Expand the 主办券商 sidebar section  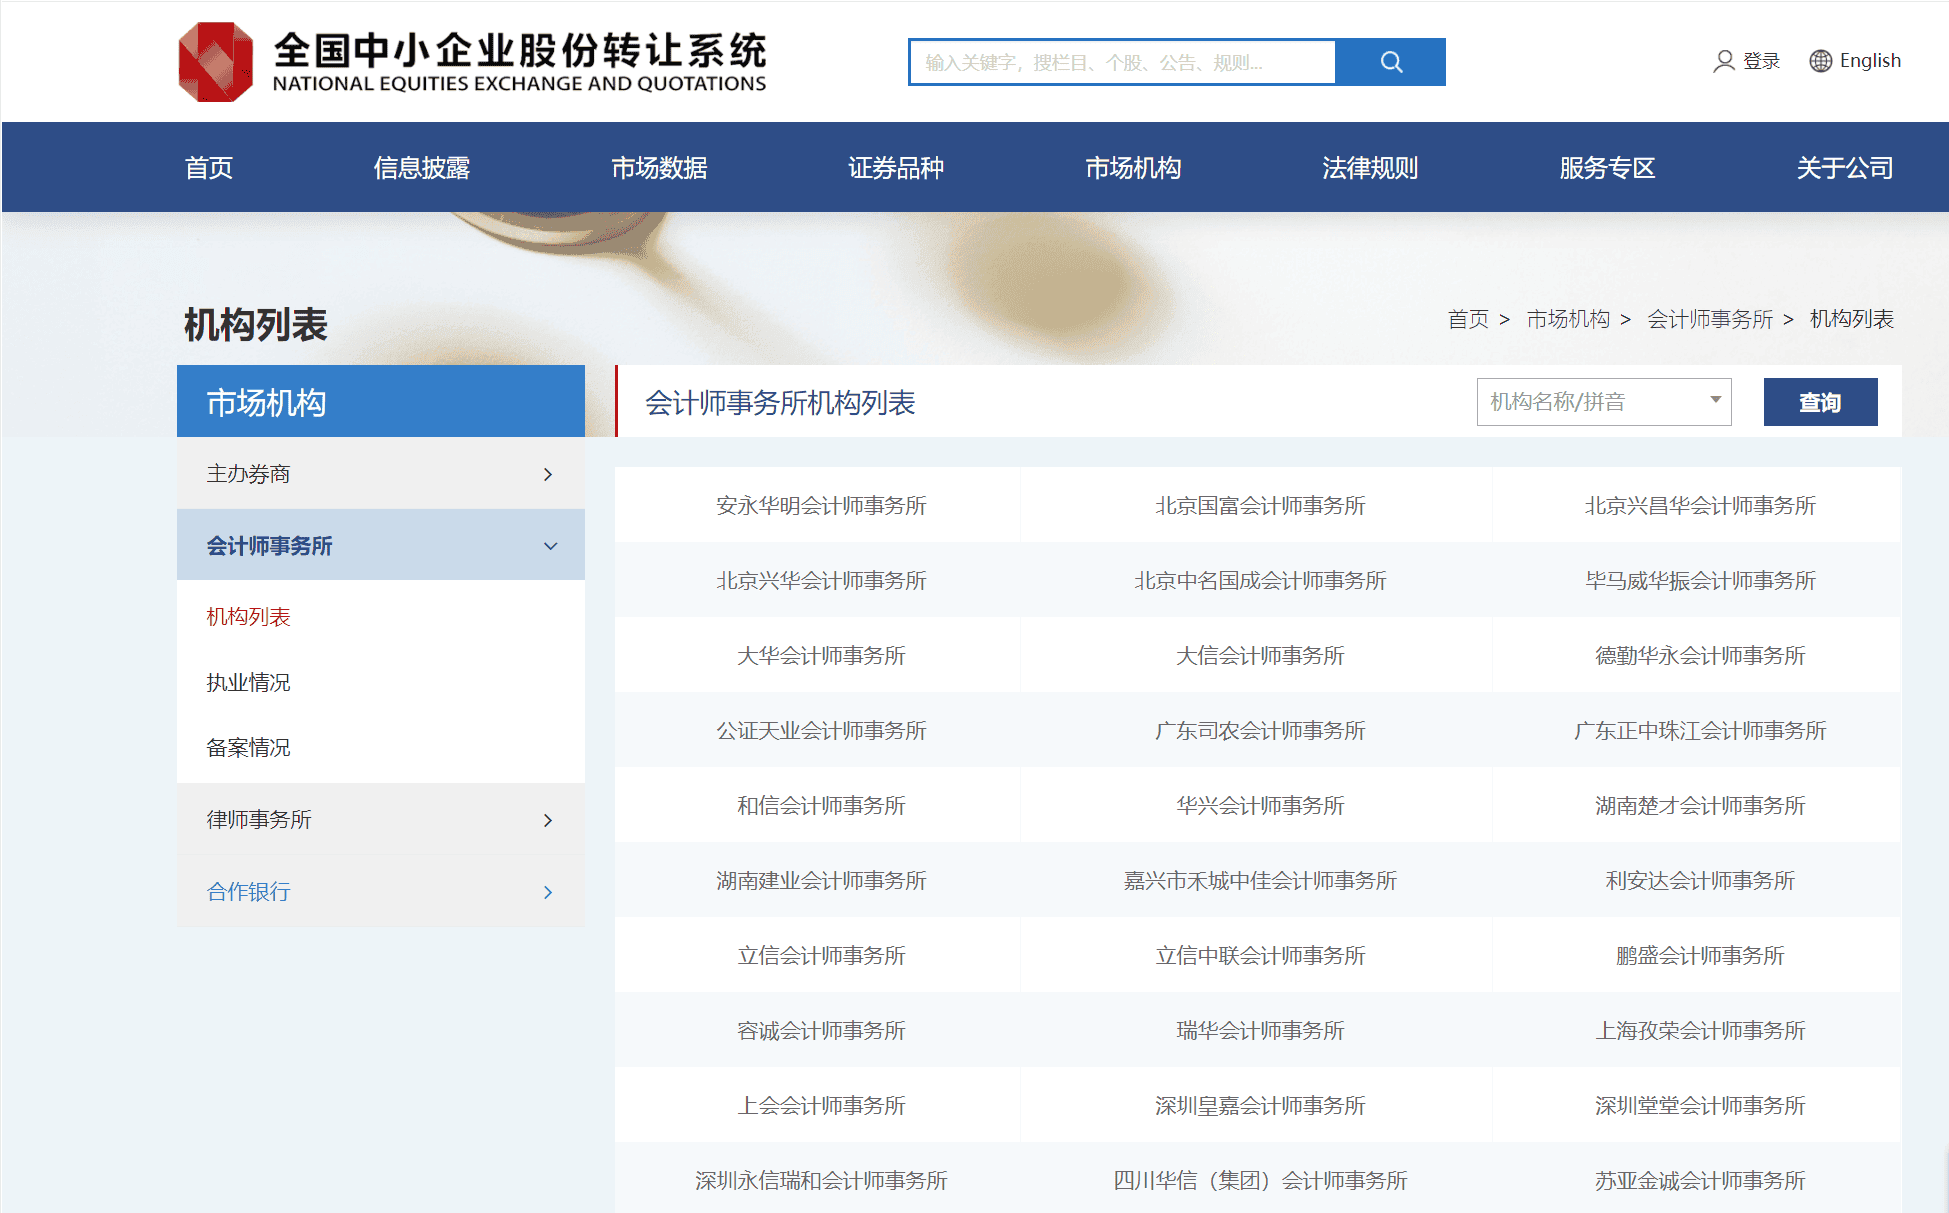pos(380,473)
